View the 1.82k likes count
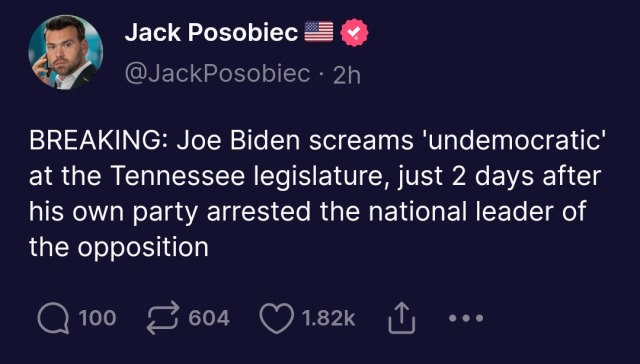The height and width of the screenshot is (364, 640). (x=329, y=318)
